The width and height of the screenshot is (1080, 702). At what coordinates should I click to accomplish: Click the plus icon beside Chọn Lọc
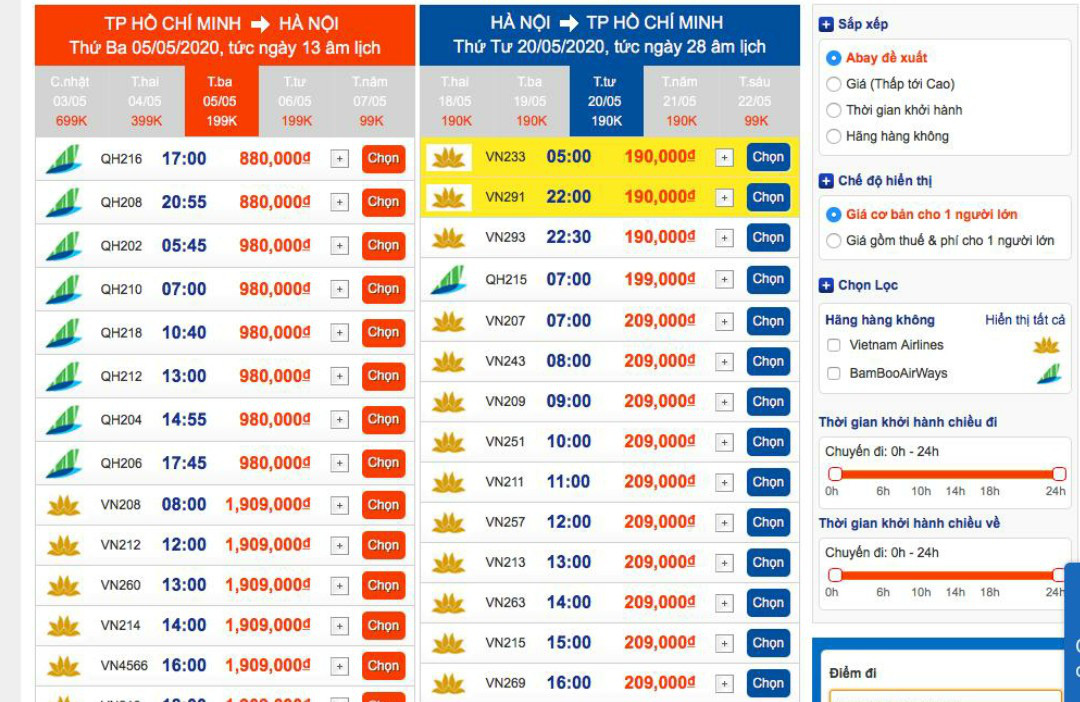click(826, 285)
